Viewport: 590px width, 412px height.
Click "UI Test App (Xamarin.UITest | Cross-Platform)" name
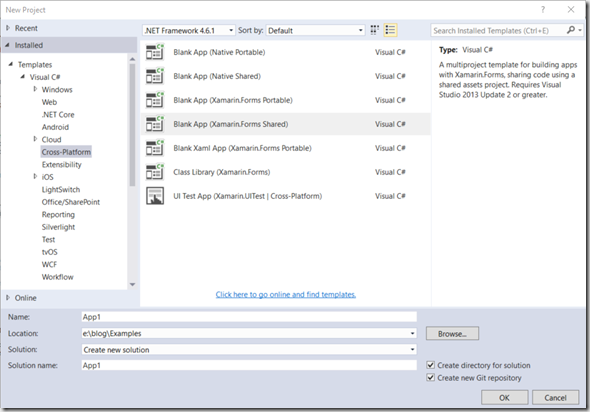coord(248,196)
